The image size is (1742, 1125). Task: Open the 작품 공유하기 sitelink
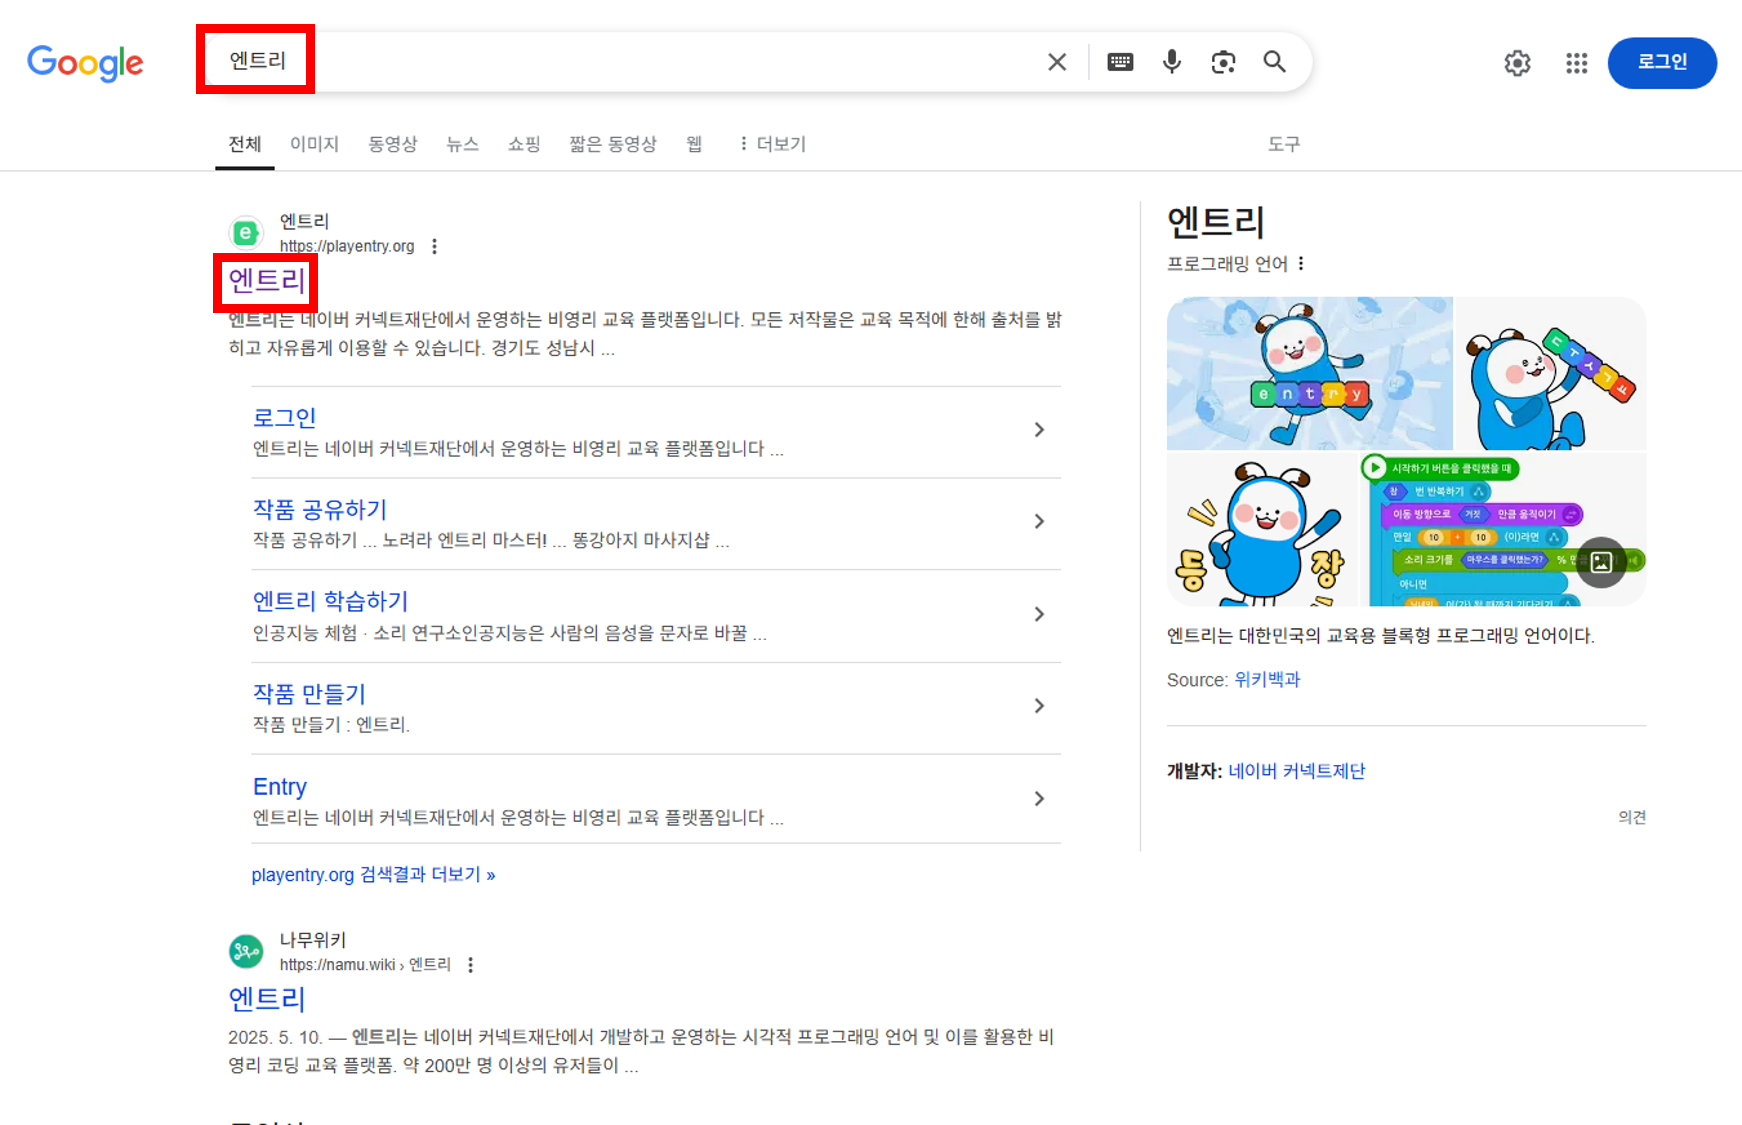320,510
